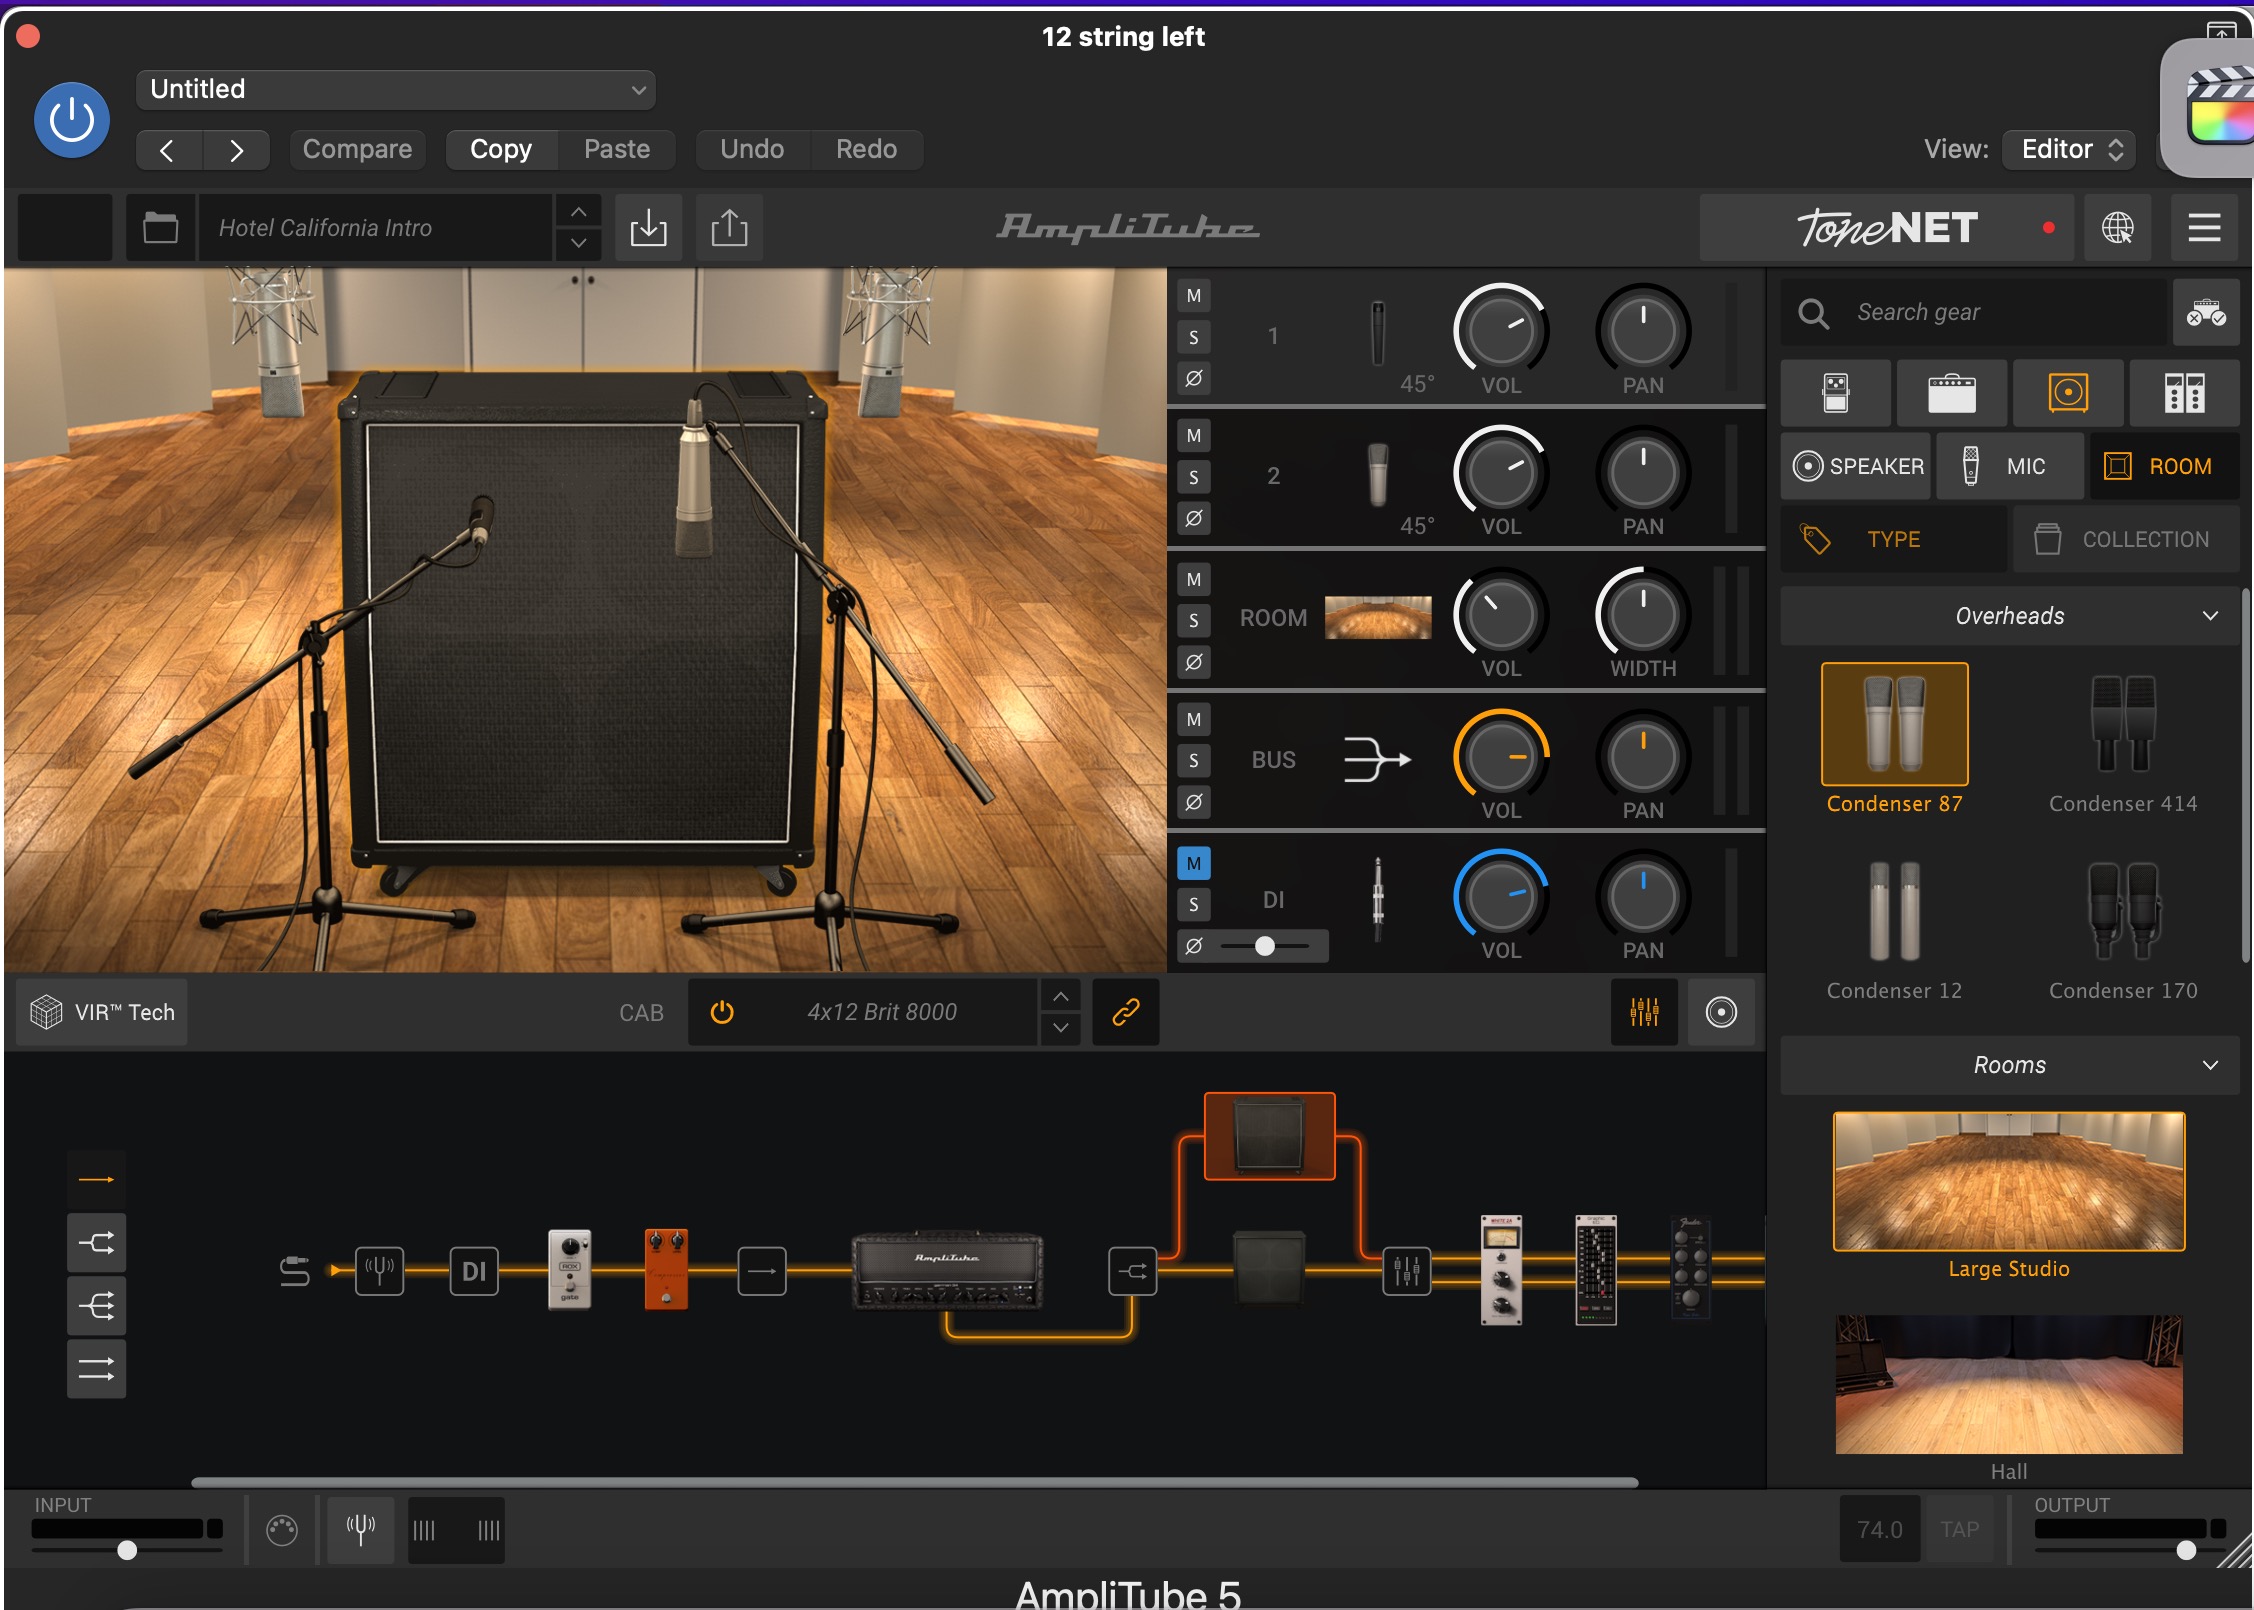Click the export preset share icon
The image size is (2254, 1610).
pyautogui.click(x=729, y=228)
